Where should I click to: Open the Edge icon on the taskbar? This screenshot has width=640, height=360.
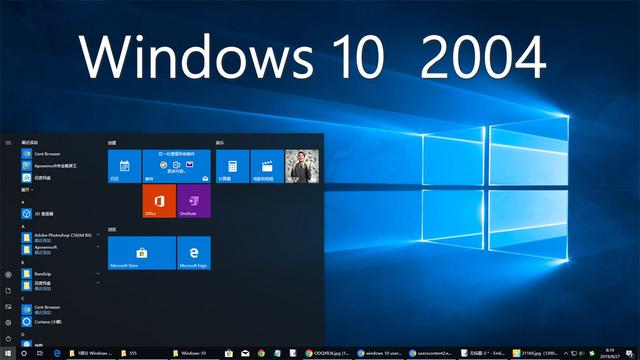pos(57,353)
